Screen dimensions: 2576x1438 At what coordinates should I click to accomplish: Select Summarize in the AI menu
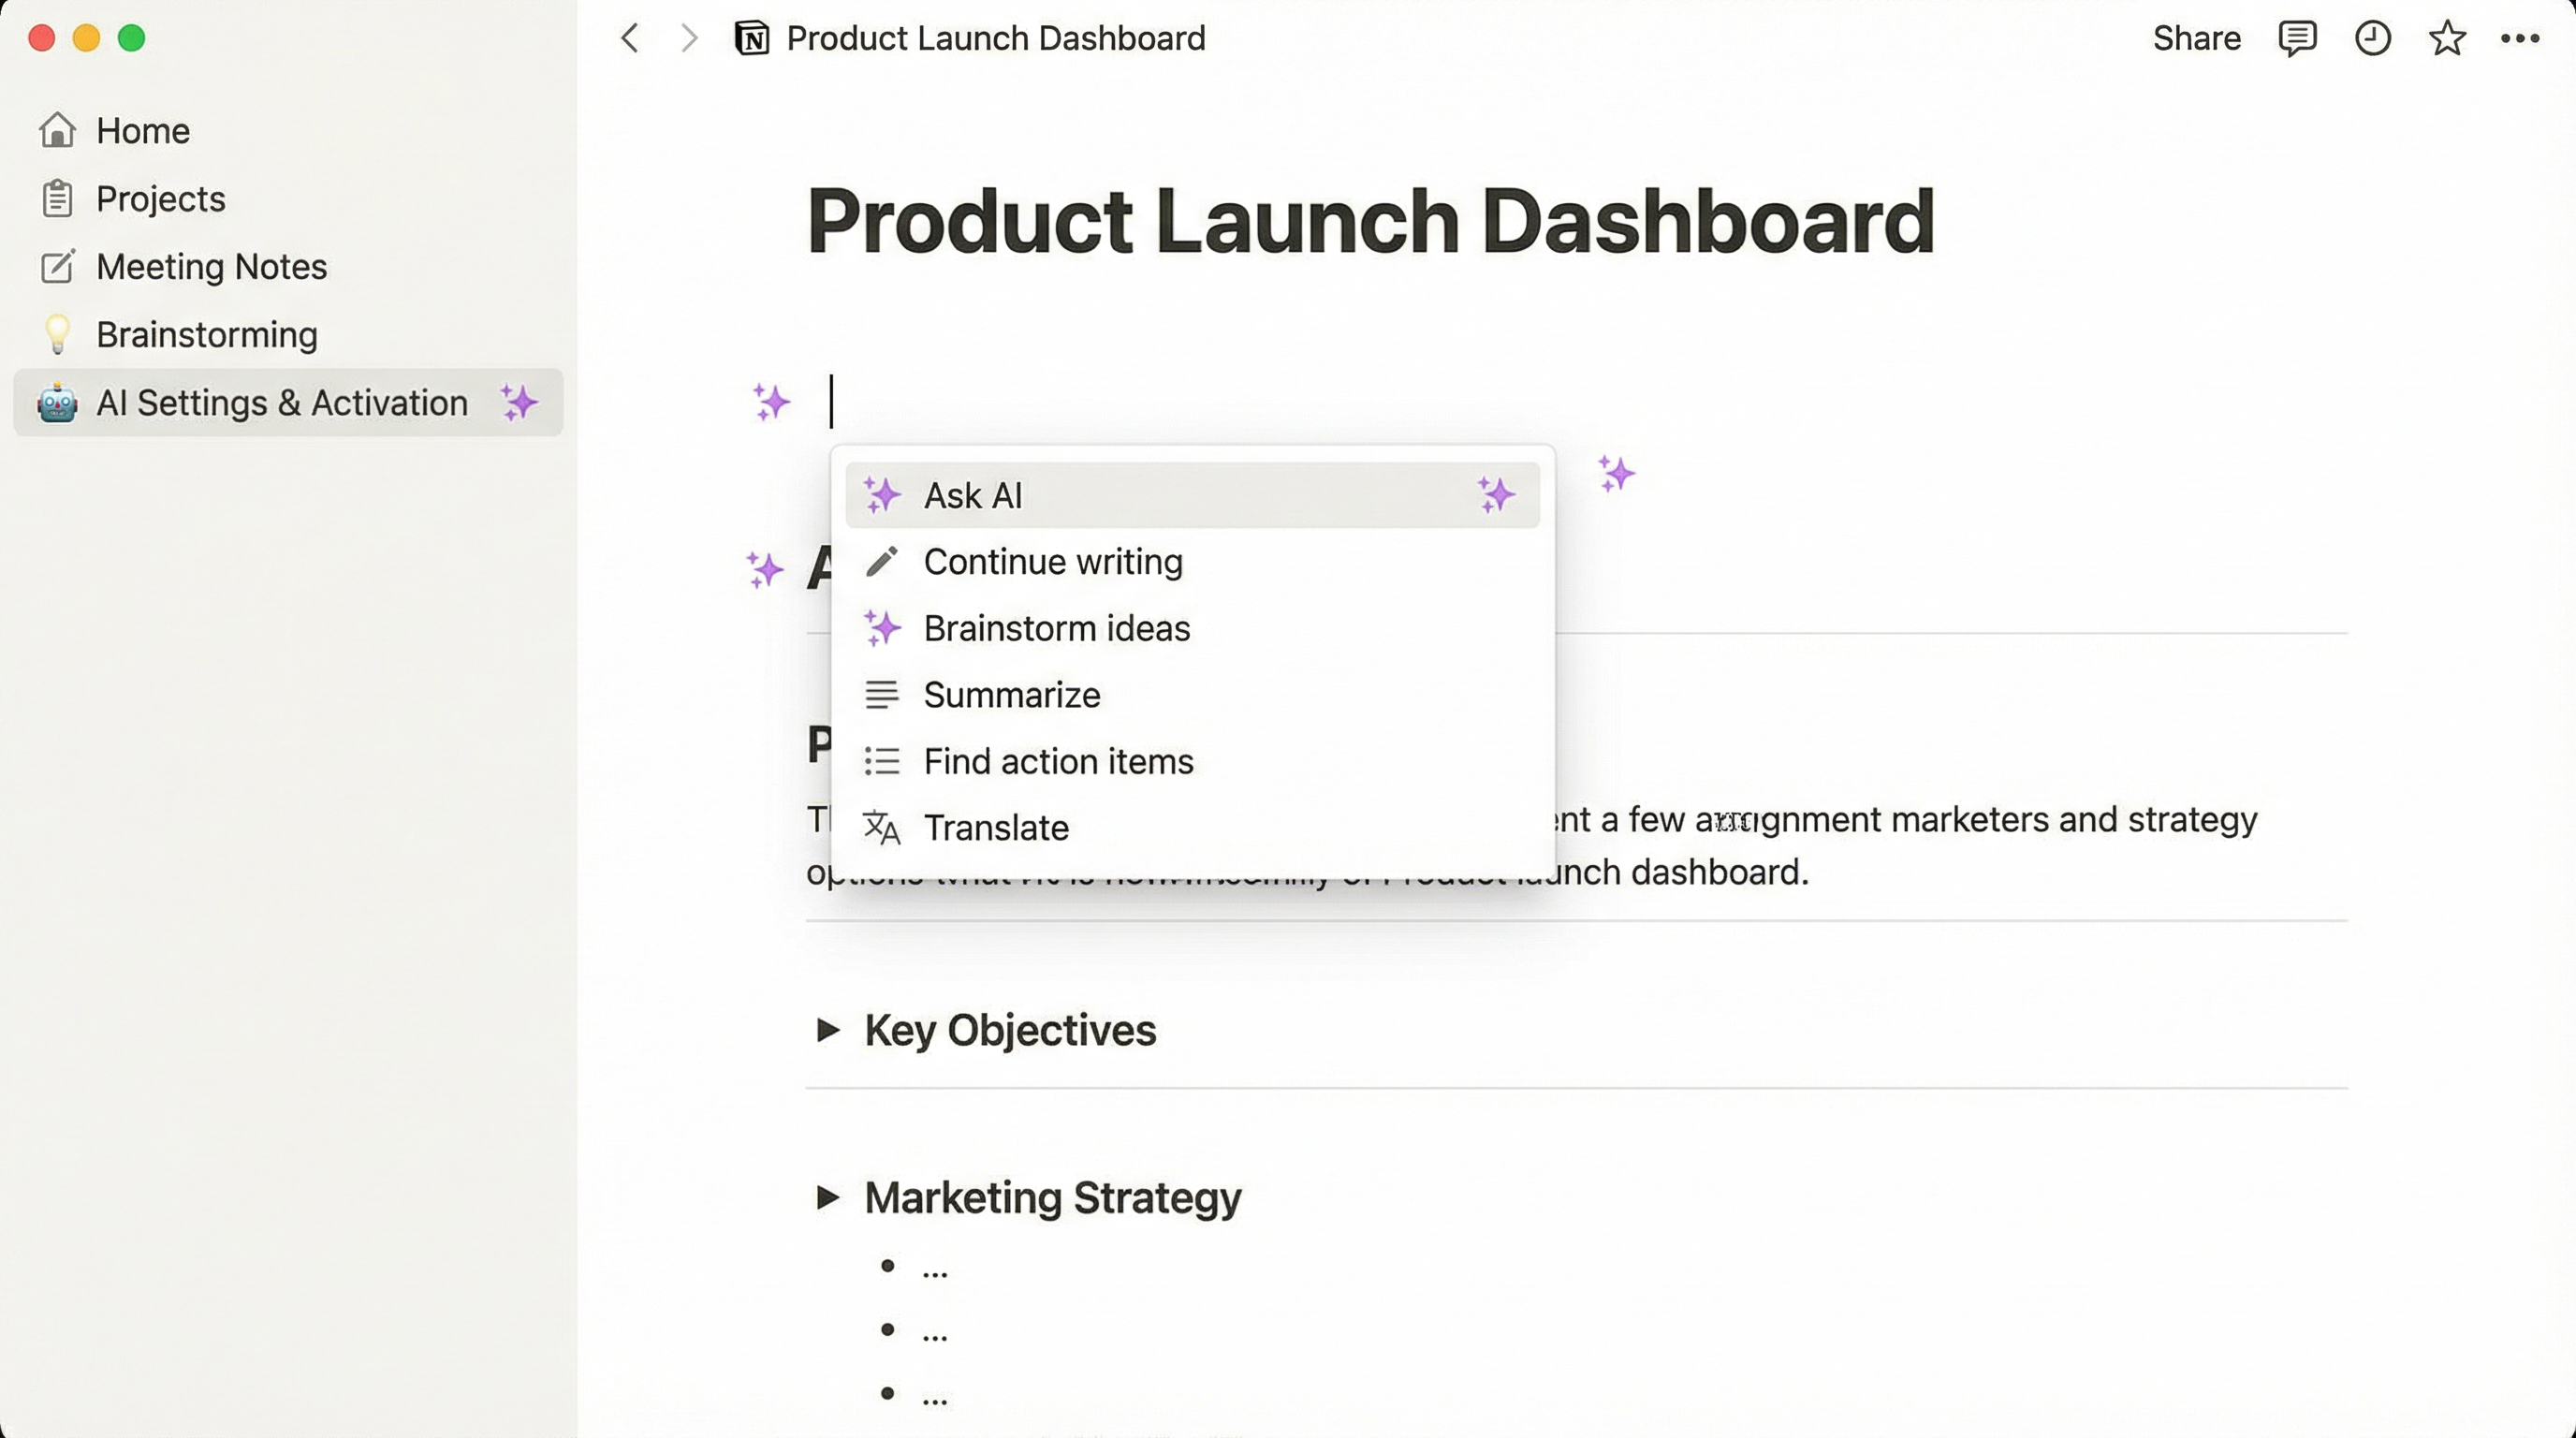[x=1012, y=694]
